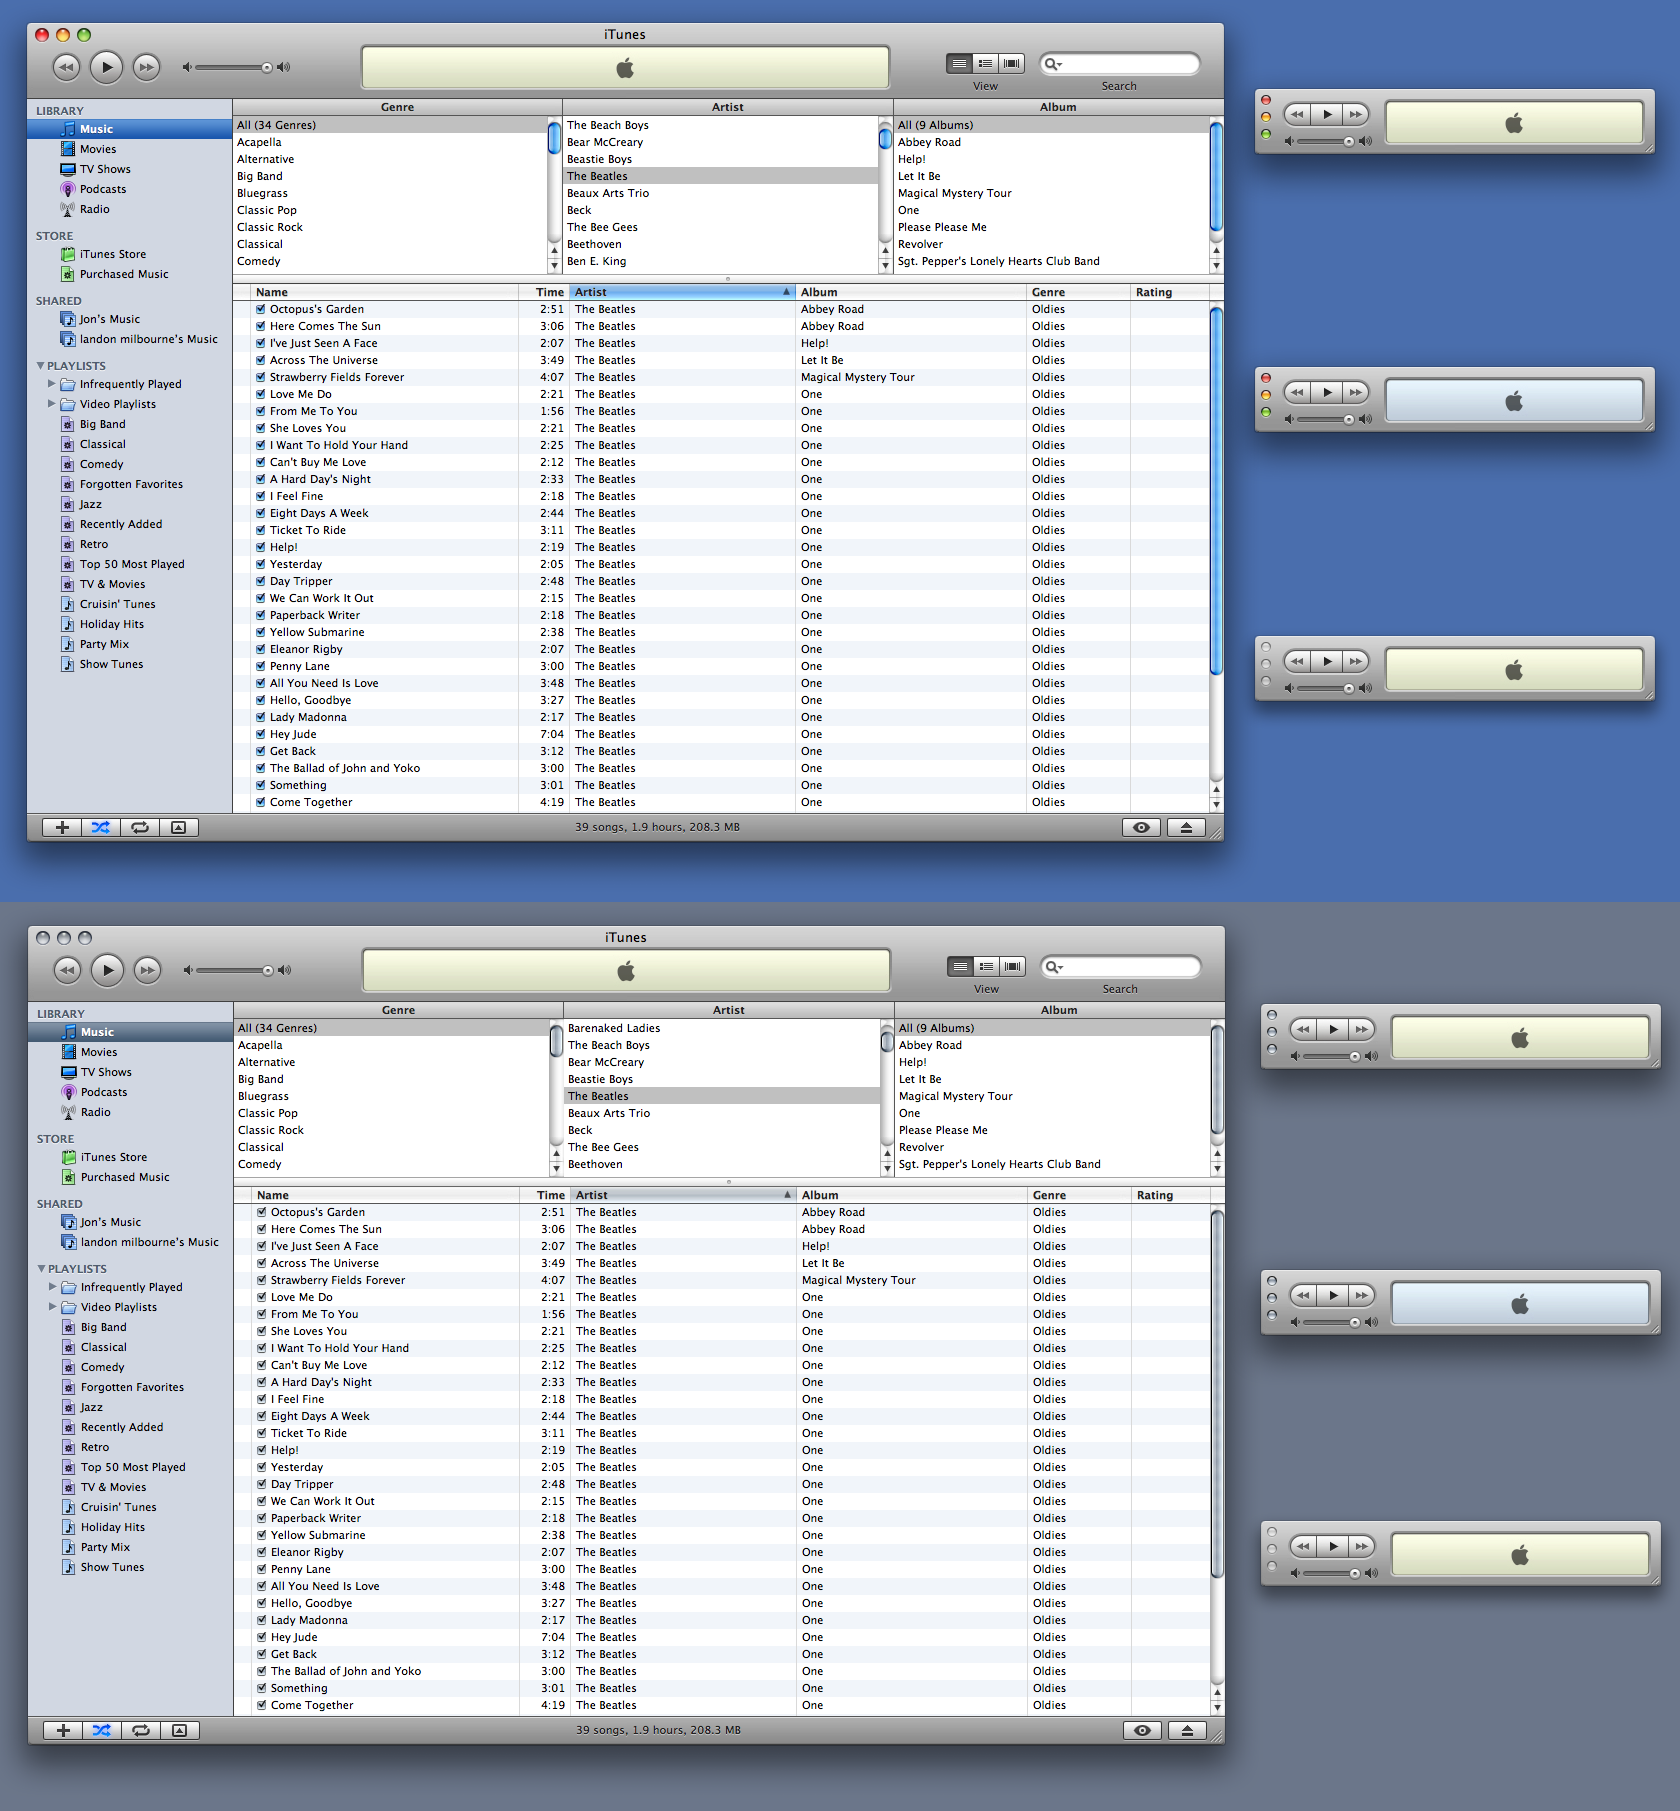Sort by Album column in top song list

click(x=911, y=292)
